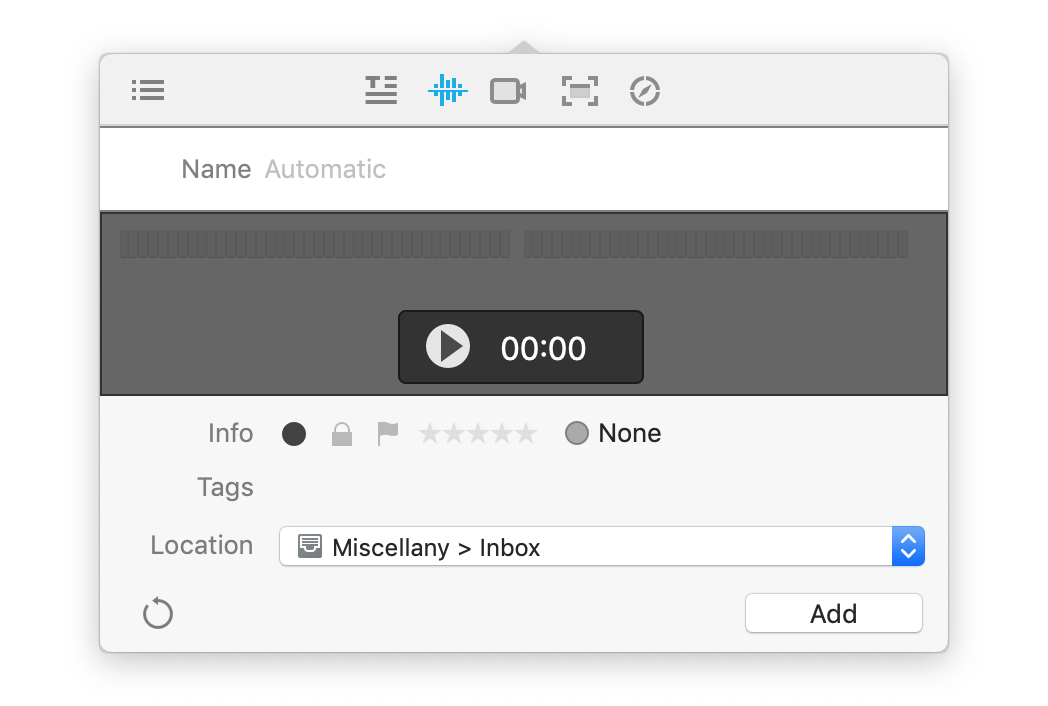Open the label menu showing None
This screenshot has width=1048, height=706.
(613, 434)
